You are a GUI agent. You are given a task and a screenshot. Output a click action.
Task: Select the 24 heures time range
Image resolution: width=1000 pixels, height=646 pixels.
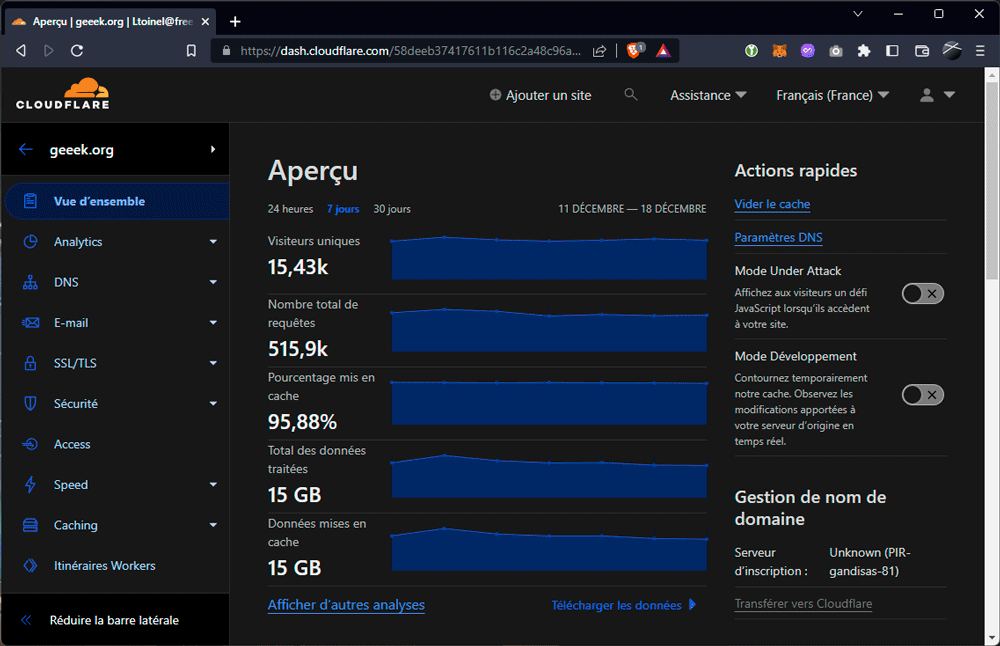click(x=290, y=209)
